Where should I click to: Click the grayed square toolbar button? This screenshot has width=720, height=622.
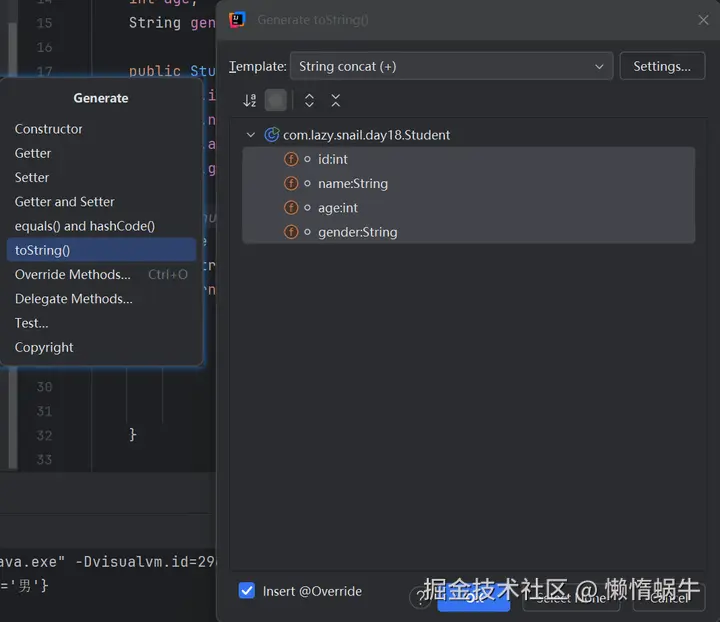[x=276, y=101]
